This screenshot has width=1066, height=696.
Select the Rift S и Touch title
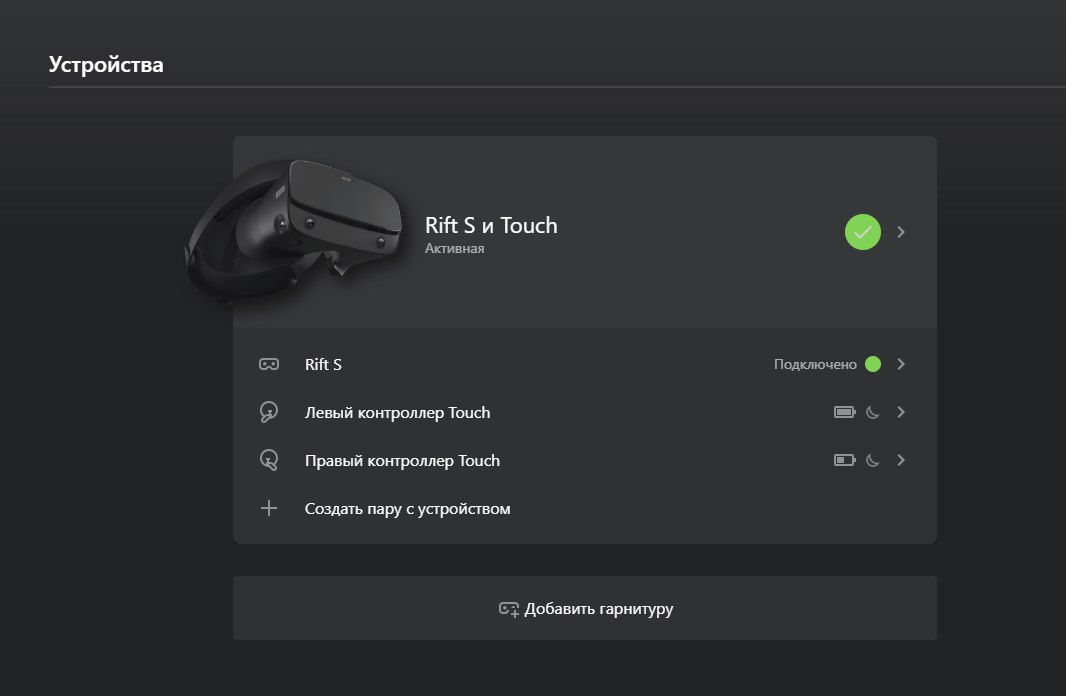pos(491,225)
